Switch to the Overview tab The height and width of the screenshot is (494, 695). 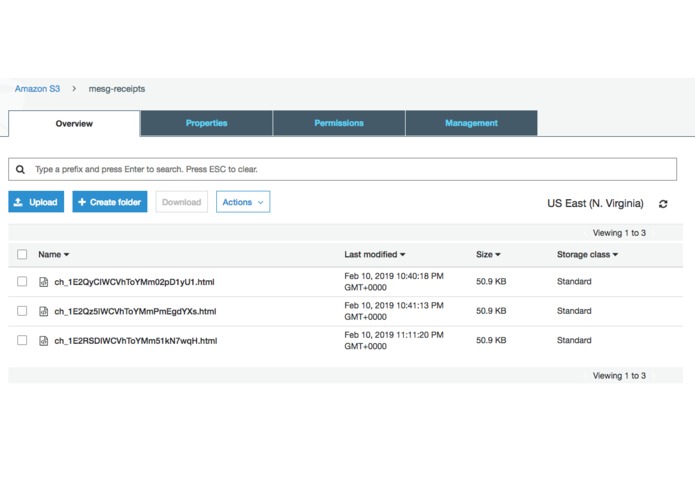74,124
